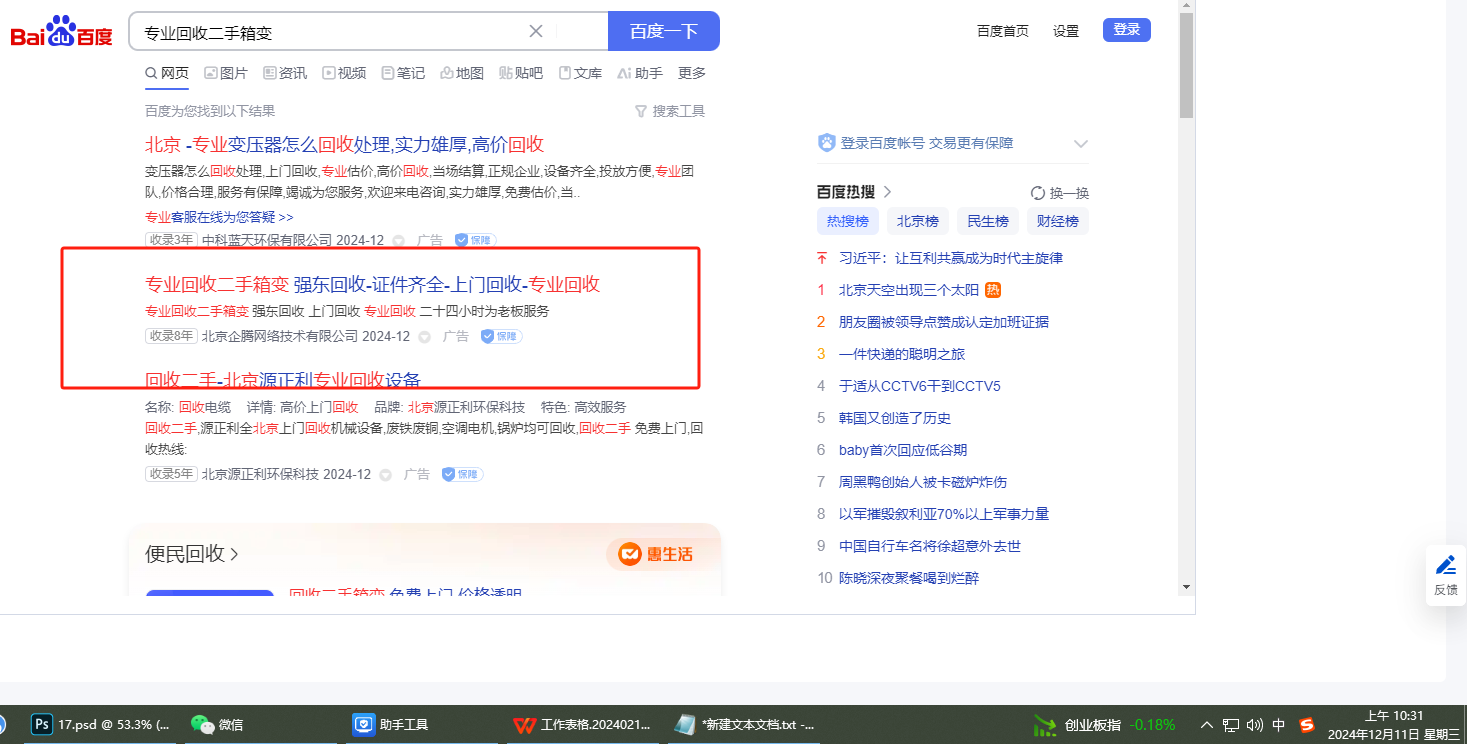The height and width of the screenshot is (744, 1467).
Task: Click inside the Baidu search input field
Action: coord(330,32)
